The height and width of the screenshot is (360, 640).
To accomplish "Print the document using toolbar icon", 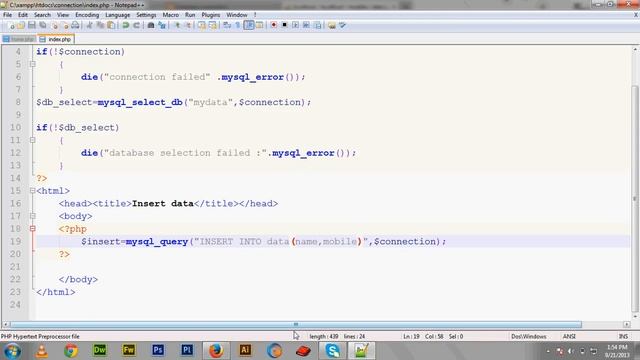I will 75,25.
